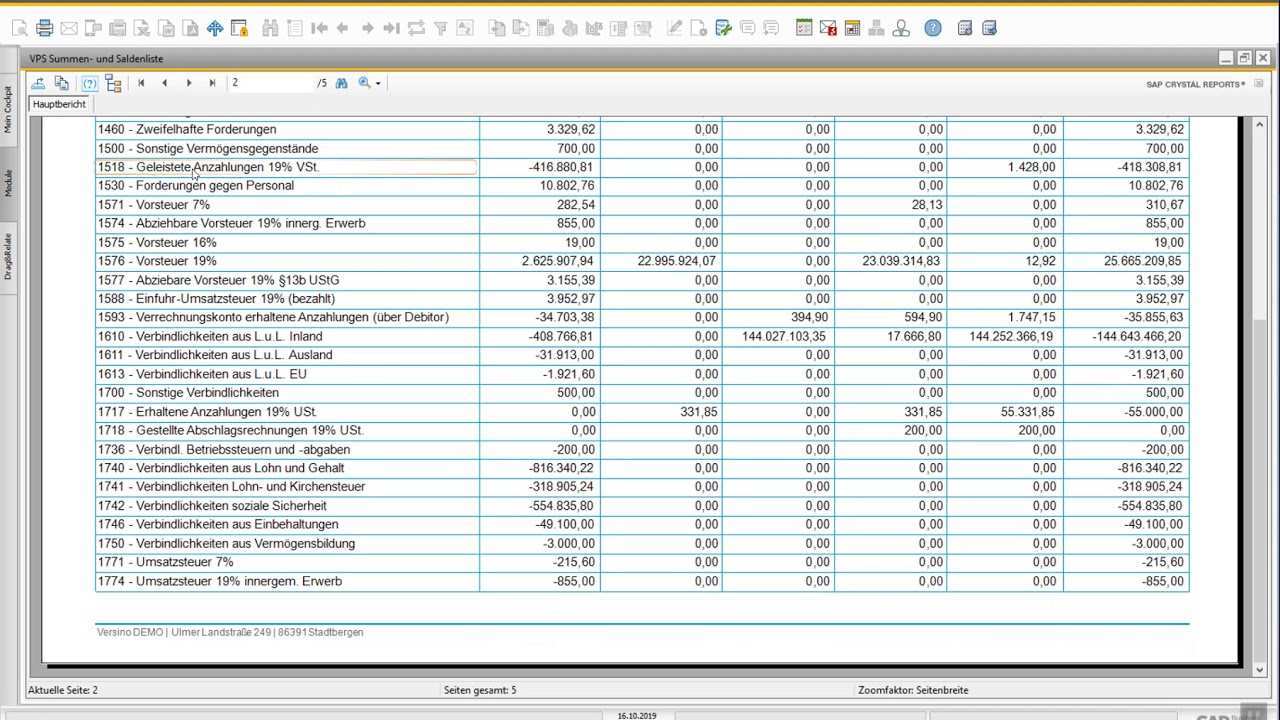
Task: Jump to the last report page
Action: pyautogui.click(x=212, y=83)
